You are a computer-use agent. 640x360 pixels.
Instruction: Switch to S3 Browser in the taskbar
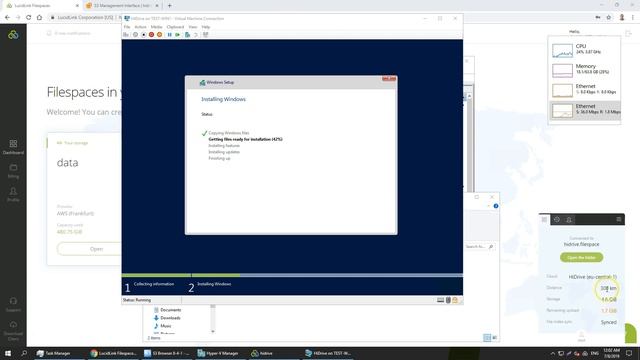pyautogui.click(x=167, y=353)
